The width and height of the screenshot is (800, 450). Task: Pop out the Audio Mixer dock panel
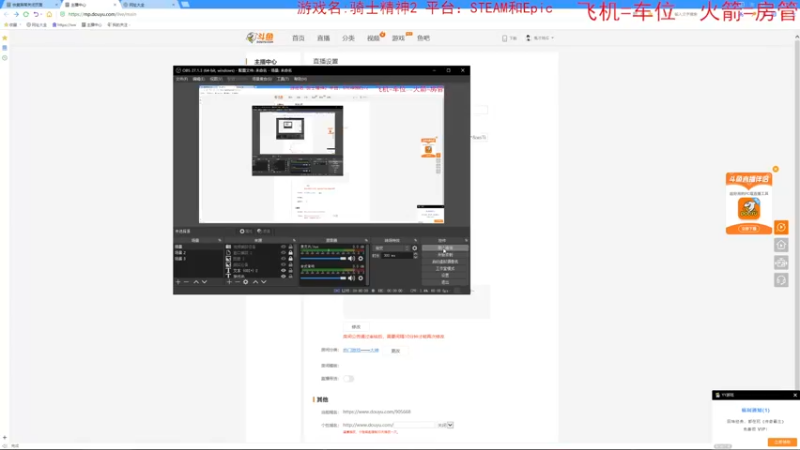(x=366, y=240)
